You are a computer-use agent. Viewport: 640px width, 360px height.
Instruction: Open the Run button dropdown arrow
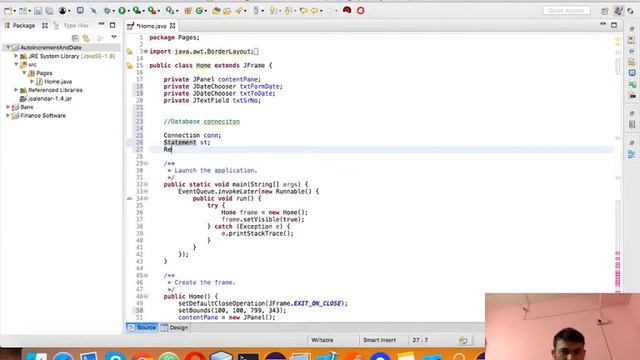coord(129,11)
